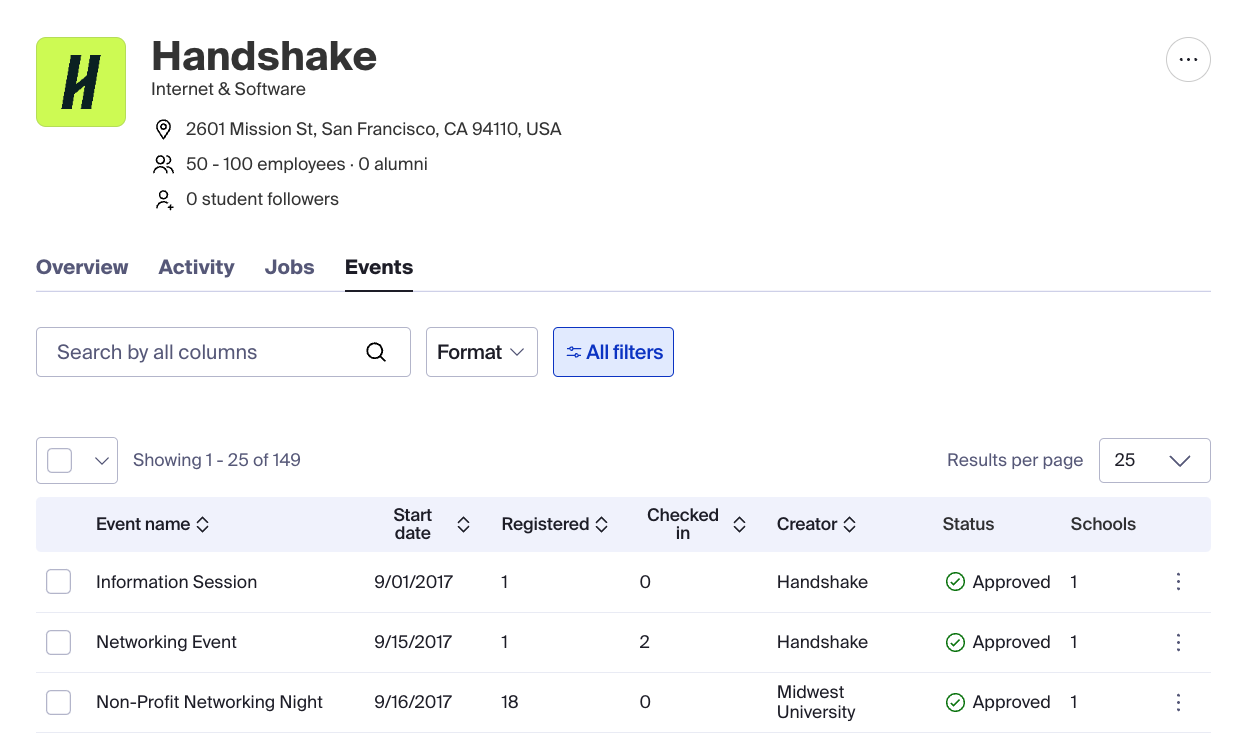Switch to the Jobs tab

point(290,267)
